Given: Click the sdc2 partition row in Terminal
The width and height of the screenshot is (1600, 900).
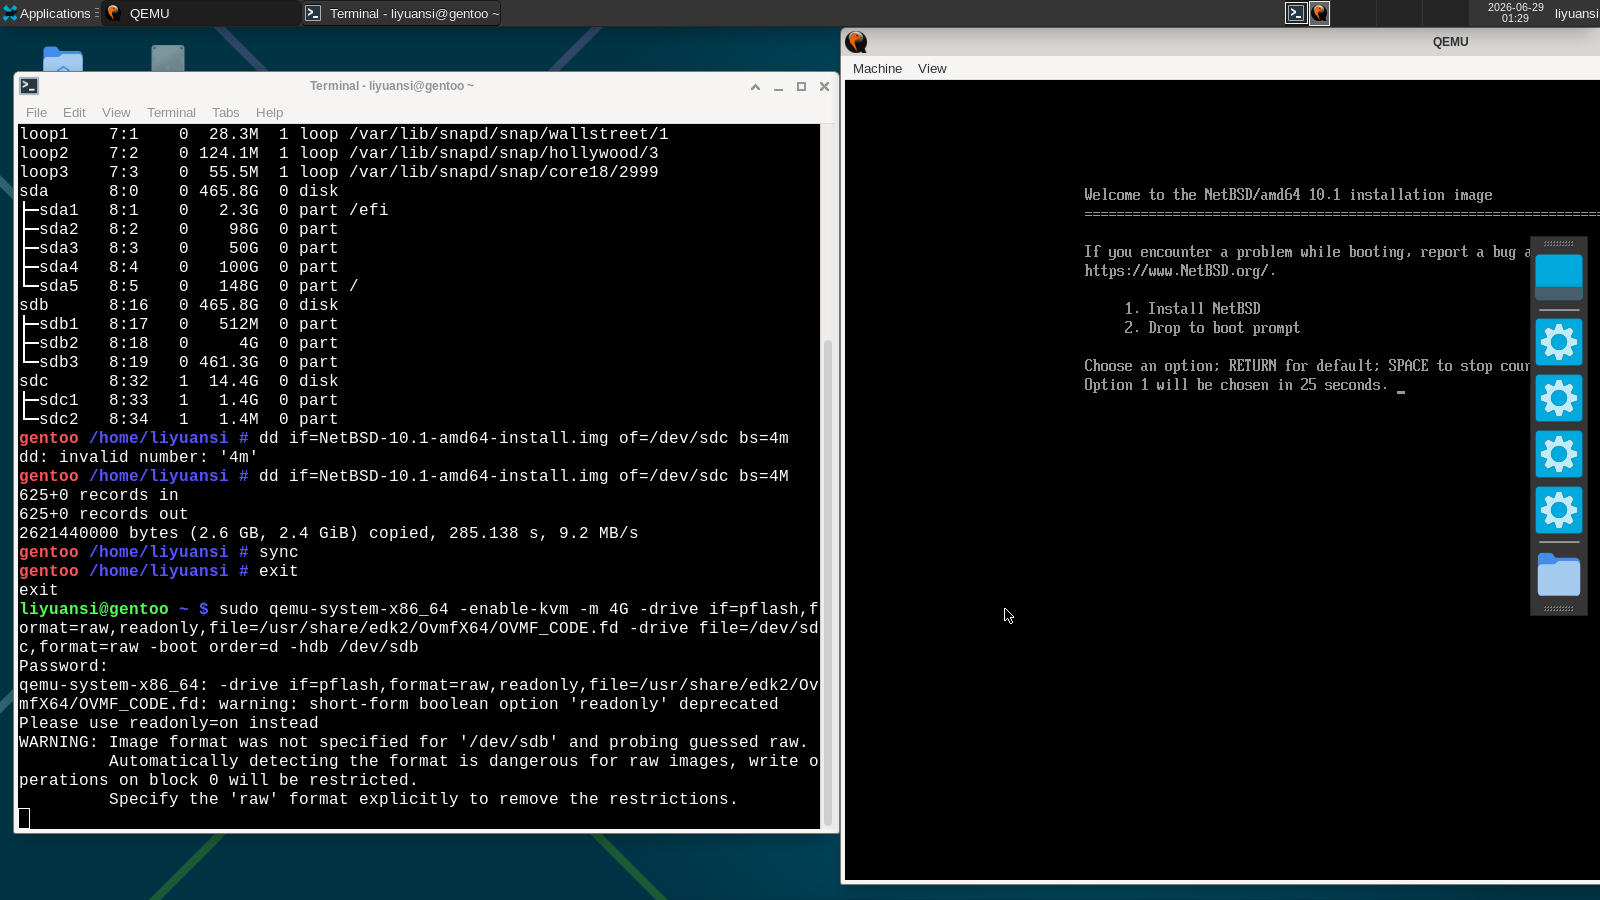Looking at the screenshot, I should click(179, 419).
